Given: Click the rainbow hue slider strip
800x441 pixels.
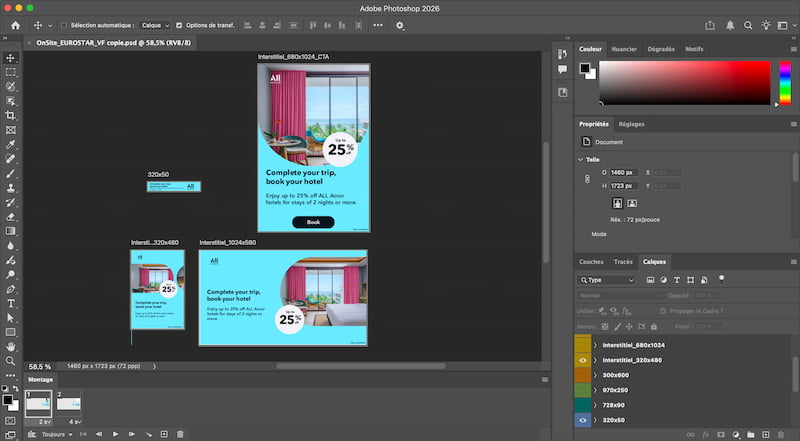Looking at the screenshot, I should 785,83.
